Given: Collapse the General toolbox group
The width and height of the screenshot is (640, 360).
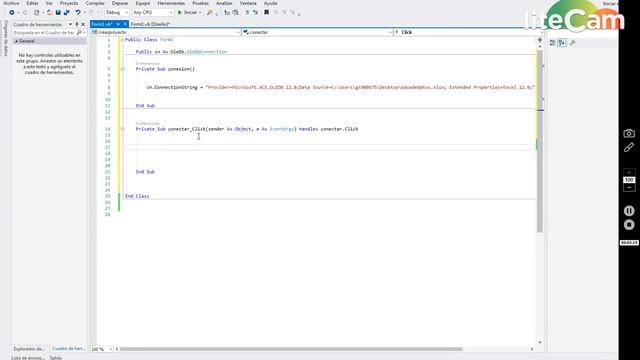Looking at the screenshot, I should [16, 41].
